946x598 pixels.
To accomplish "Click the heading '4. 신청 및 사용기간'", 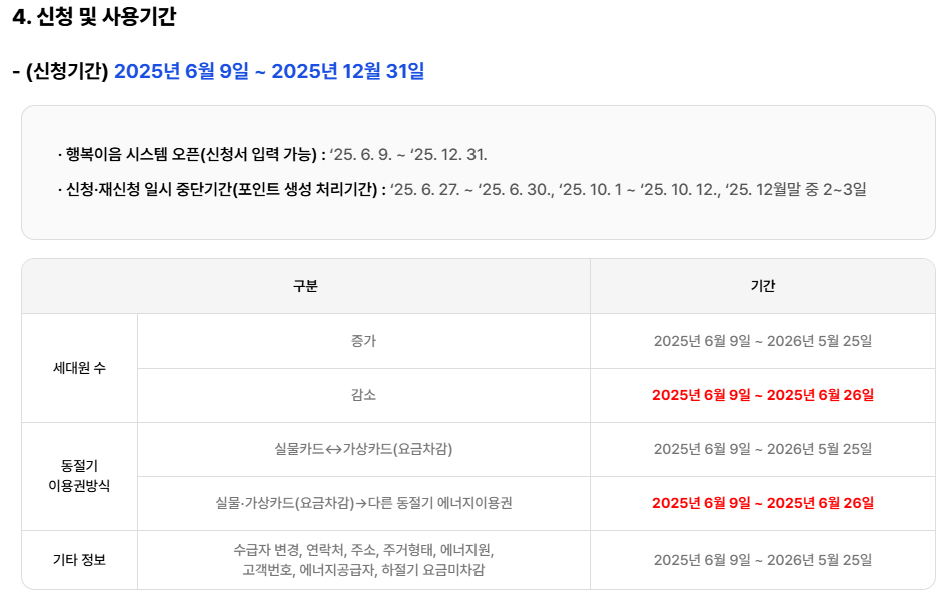I will [x=94, y=16].
